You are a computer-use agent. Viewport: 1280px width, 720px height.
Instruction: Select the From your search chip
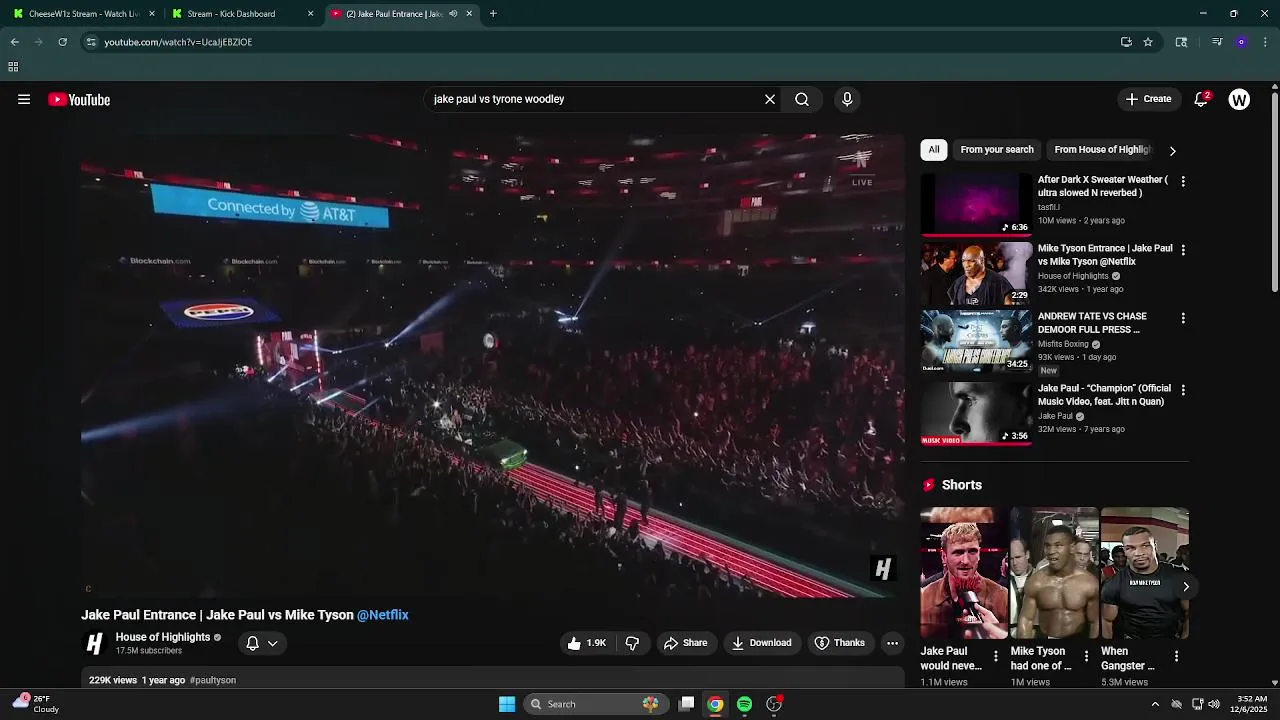pos(997,150)
